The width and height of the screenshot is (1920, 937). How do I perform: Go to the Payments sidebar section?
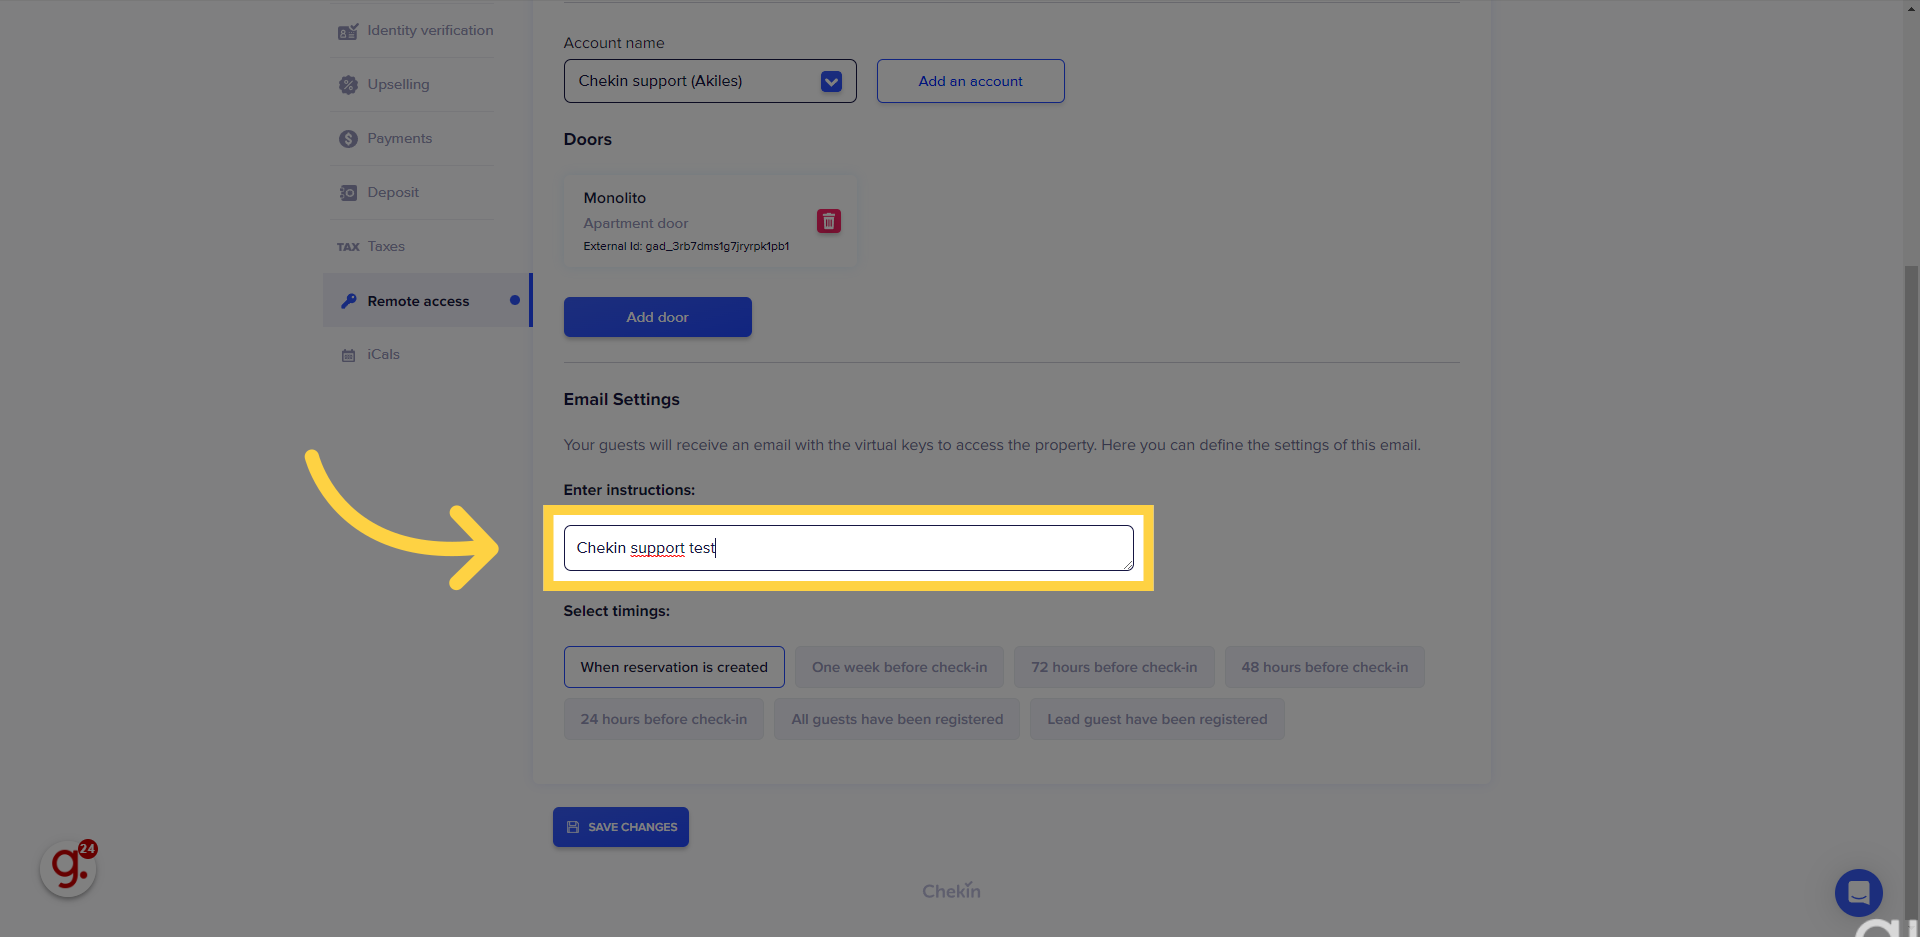click(x=399, y=139)
